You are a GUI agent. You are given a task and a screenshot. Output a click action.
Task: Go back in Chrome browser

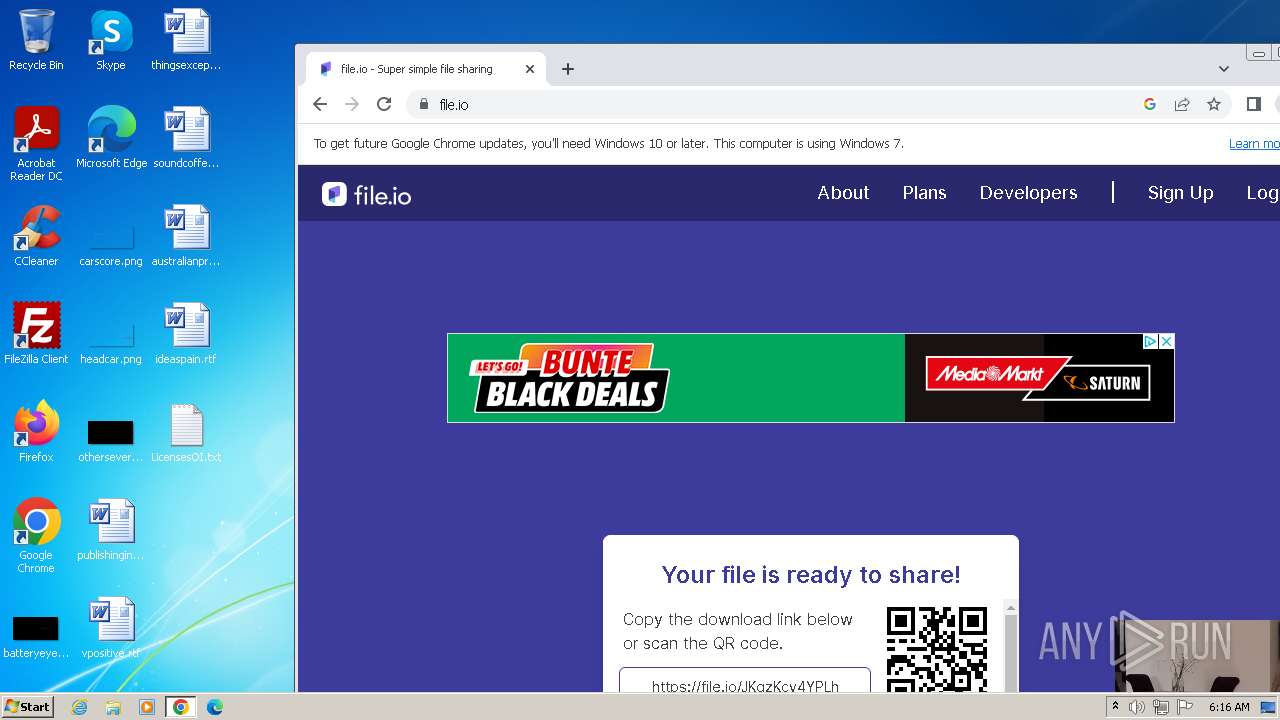coord(320,104)
